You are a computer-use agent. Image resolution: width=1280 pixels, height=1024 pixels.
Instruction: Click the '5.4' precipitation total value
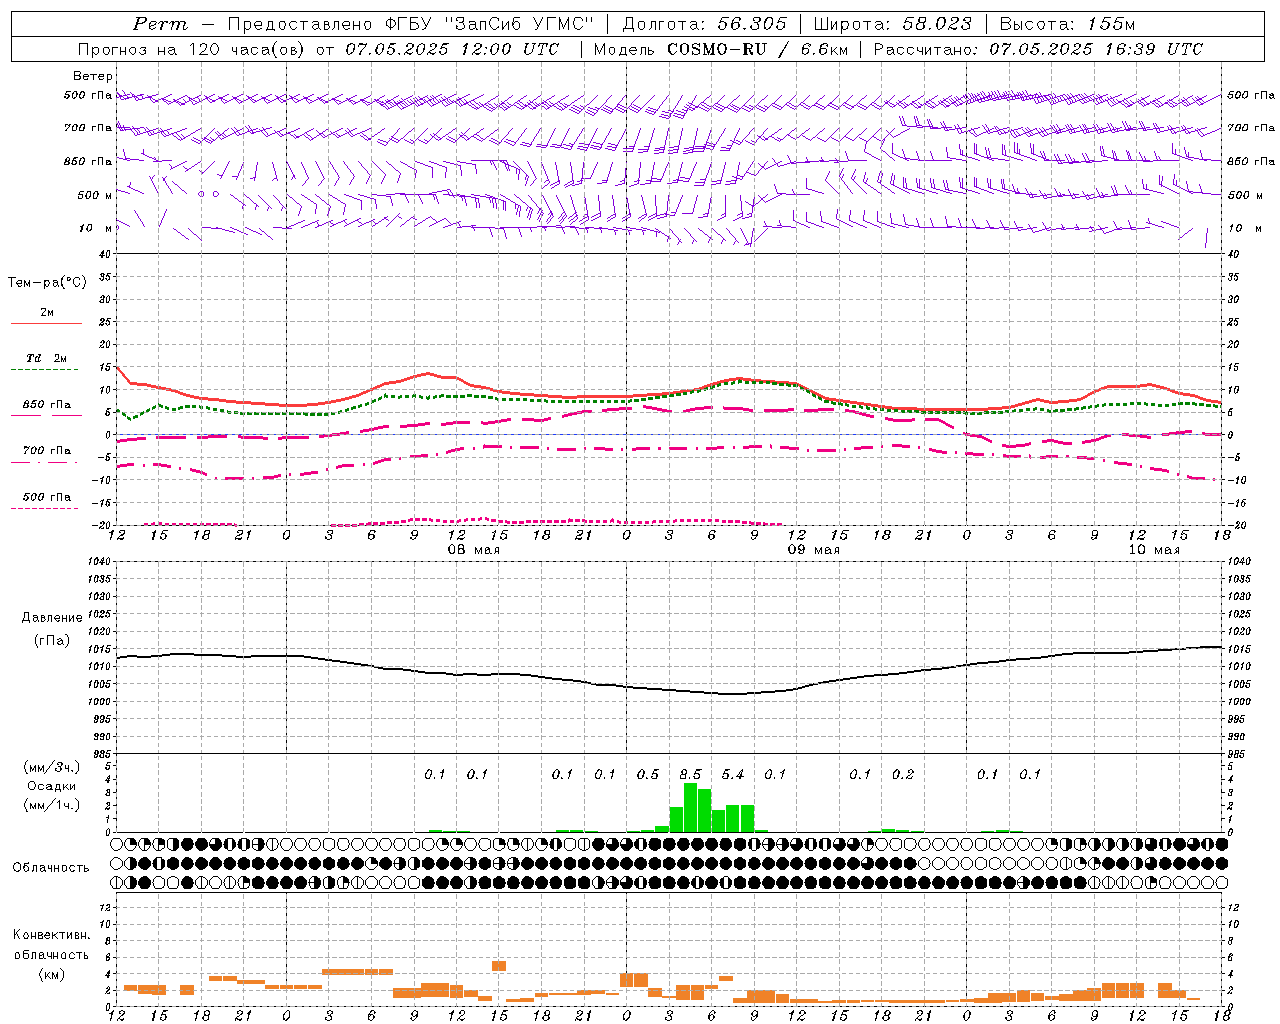point(733,774)
